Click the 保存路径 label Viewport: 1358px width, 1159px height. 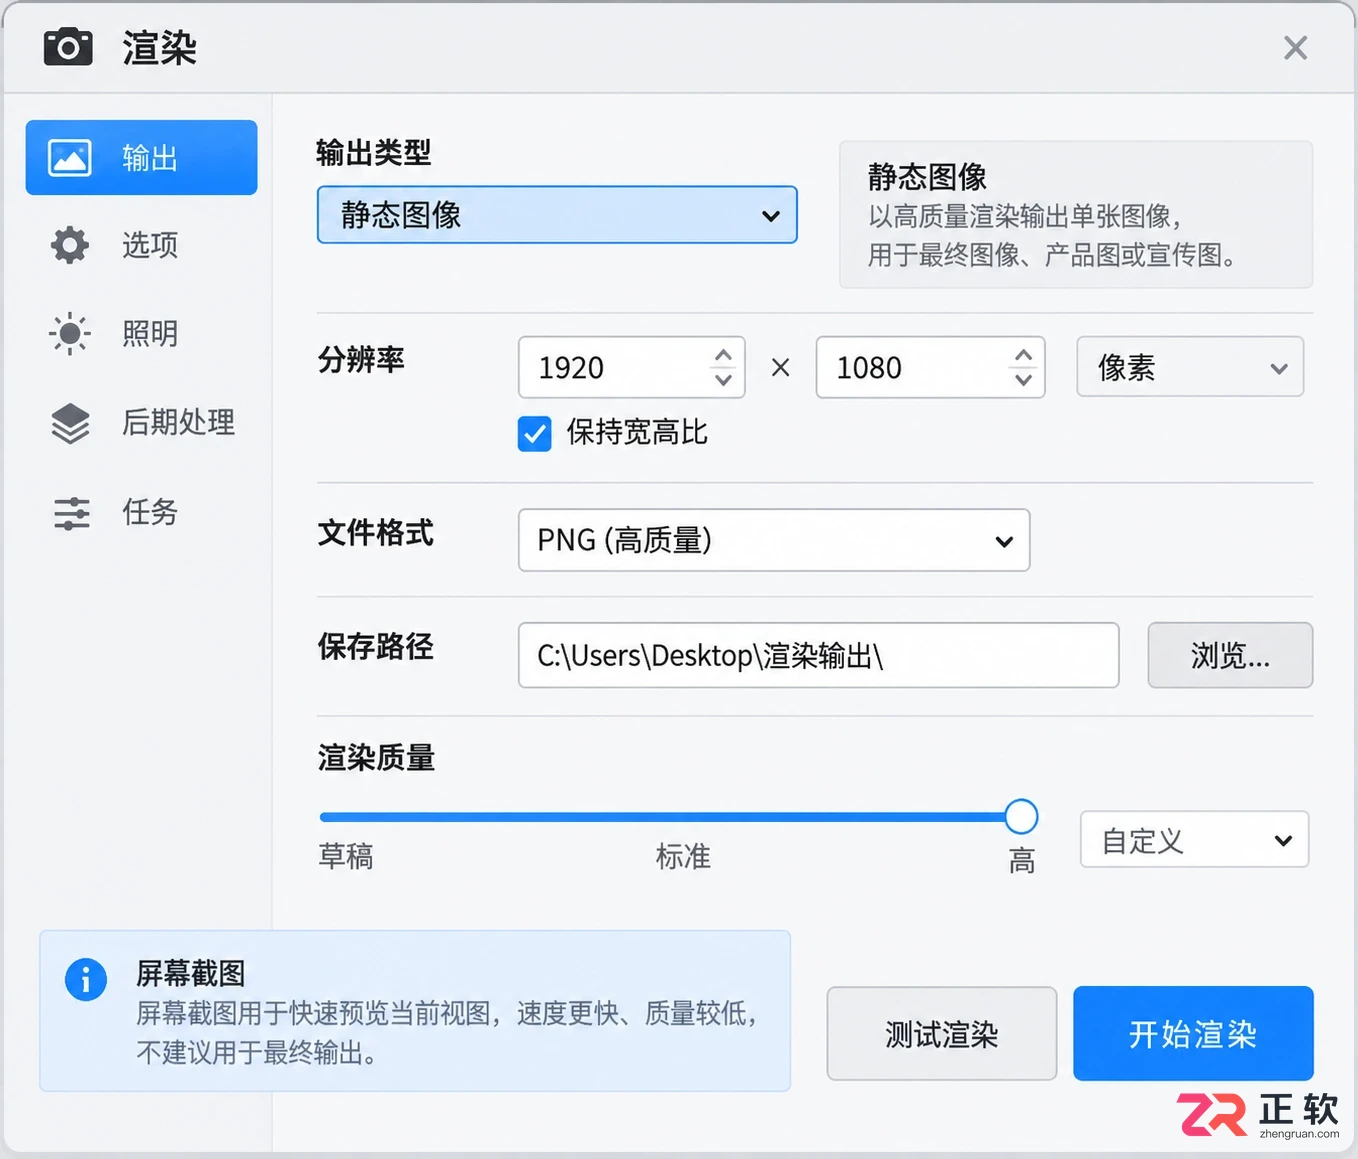click(x=376, y=647)
